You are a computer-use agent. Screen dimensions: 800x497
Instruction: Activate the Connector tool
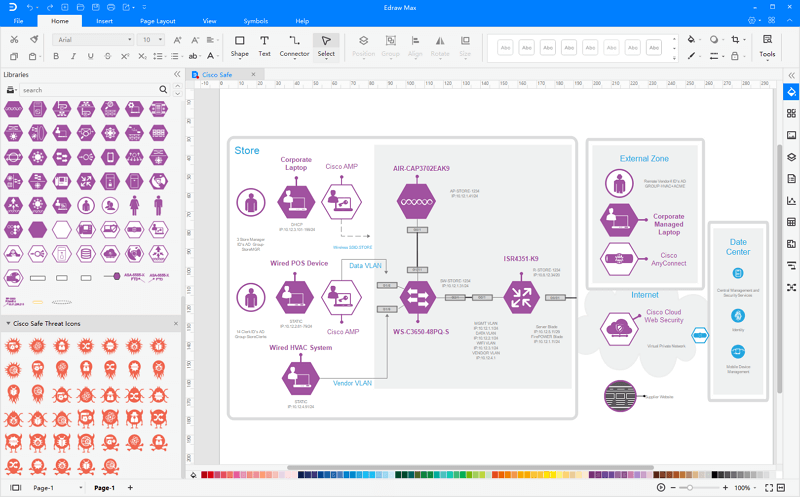pyautogui.click(x=294, y=46)
